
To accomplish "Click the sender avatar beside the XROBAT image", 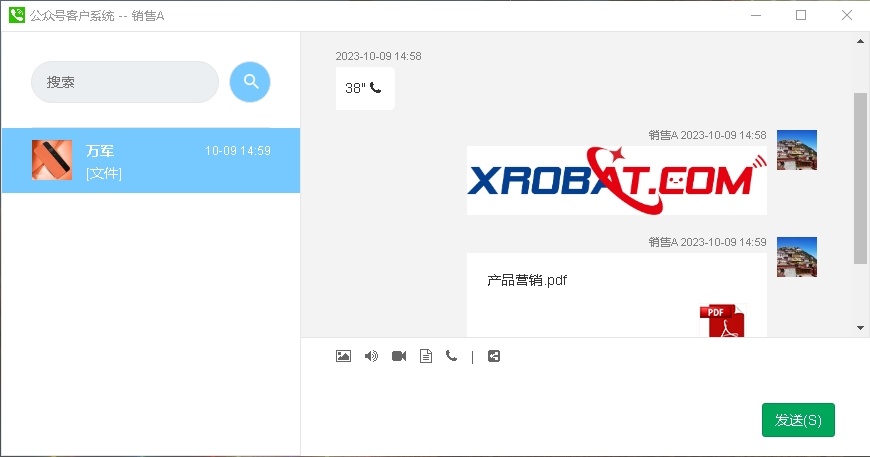I will tap(797, 150).
